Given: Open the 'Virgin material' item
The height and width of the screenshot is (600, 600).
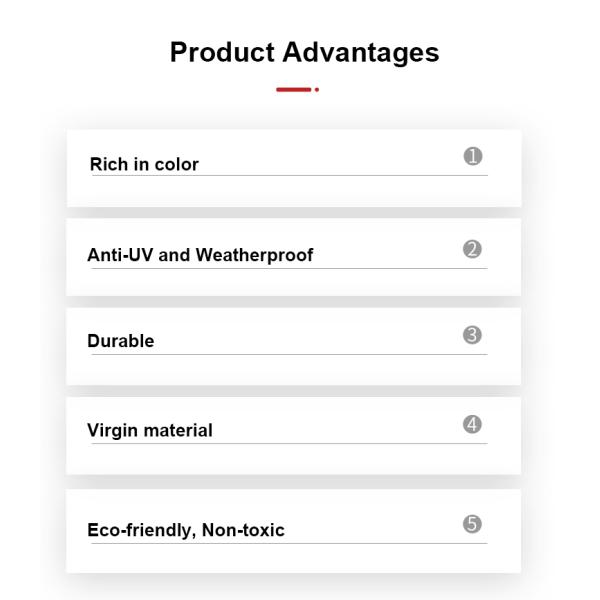Looking at the screenshot, I should pos(150,431).
